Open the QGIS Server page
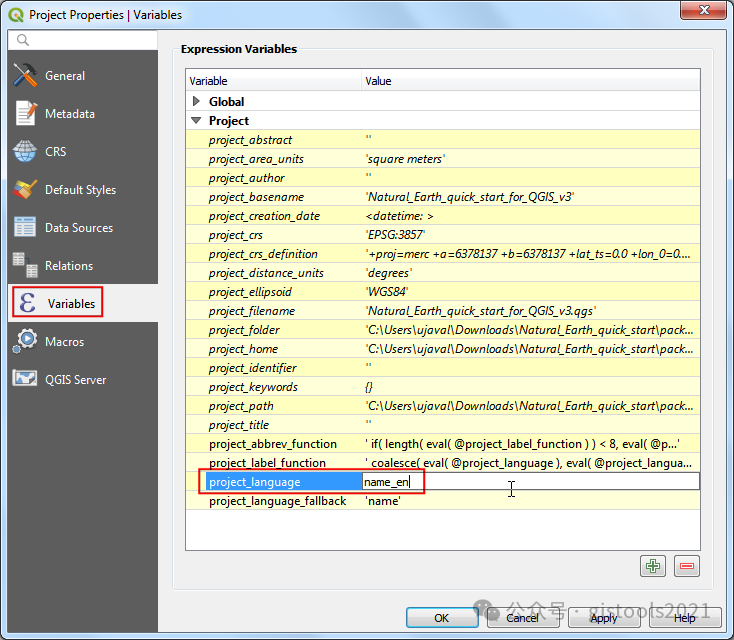The height and width of the screenshot is (640, 734). pyautogui.click(x=75, y=379)
